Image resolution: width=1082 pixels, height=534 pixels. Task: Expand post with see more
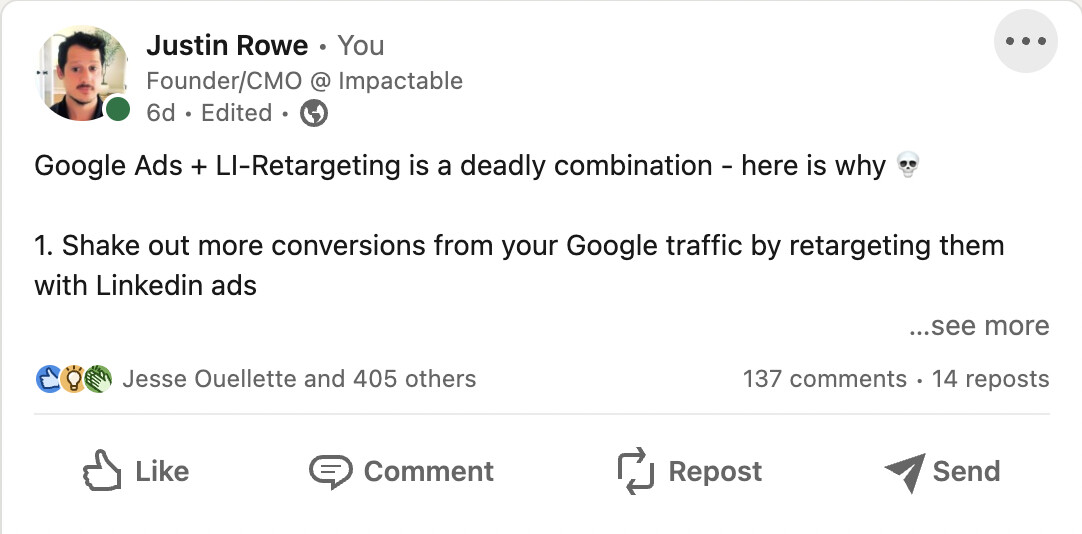pyautogui.click(x=979, y=325)
